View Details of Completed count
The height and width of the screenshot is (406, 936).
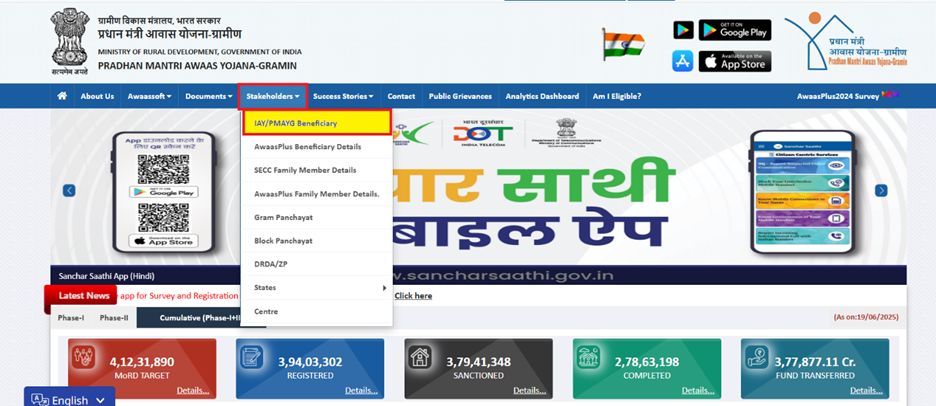pos(698,391)
